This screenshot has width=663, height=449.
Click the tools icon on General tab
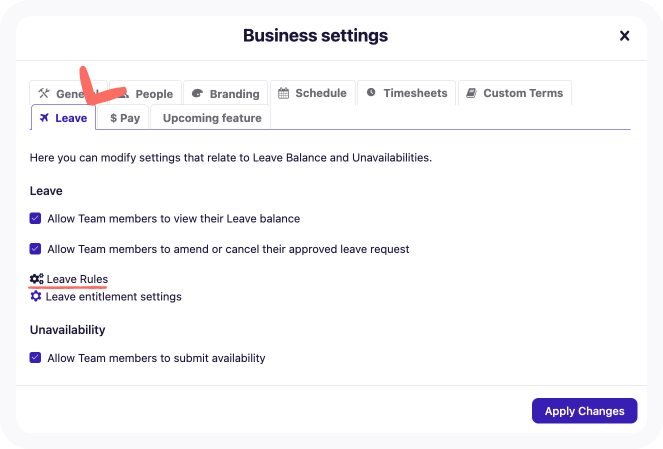pos(44,93)
